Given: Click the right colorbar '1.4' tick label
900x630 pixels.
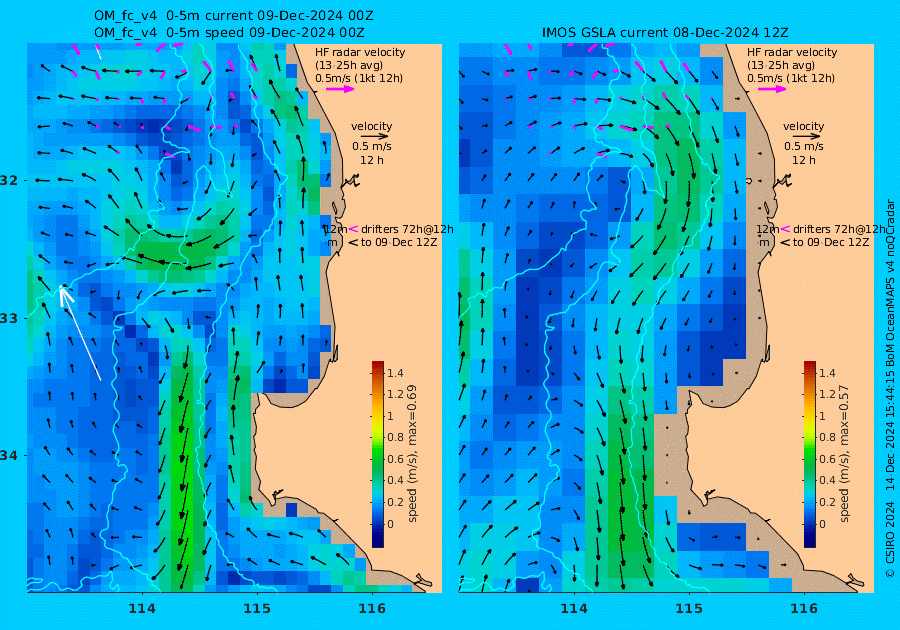Looking at the screenshot, I should coord(827,373).
